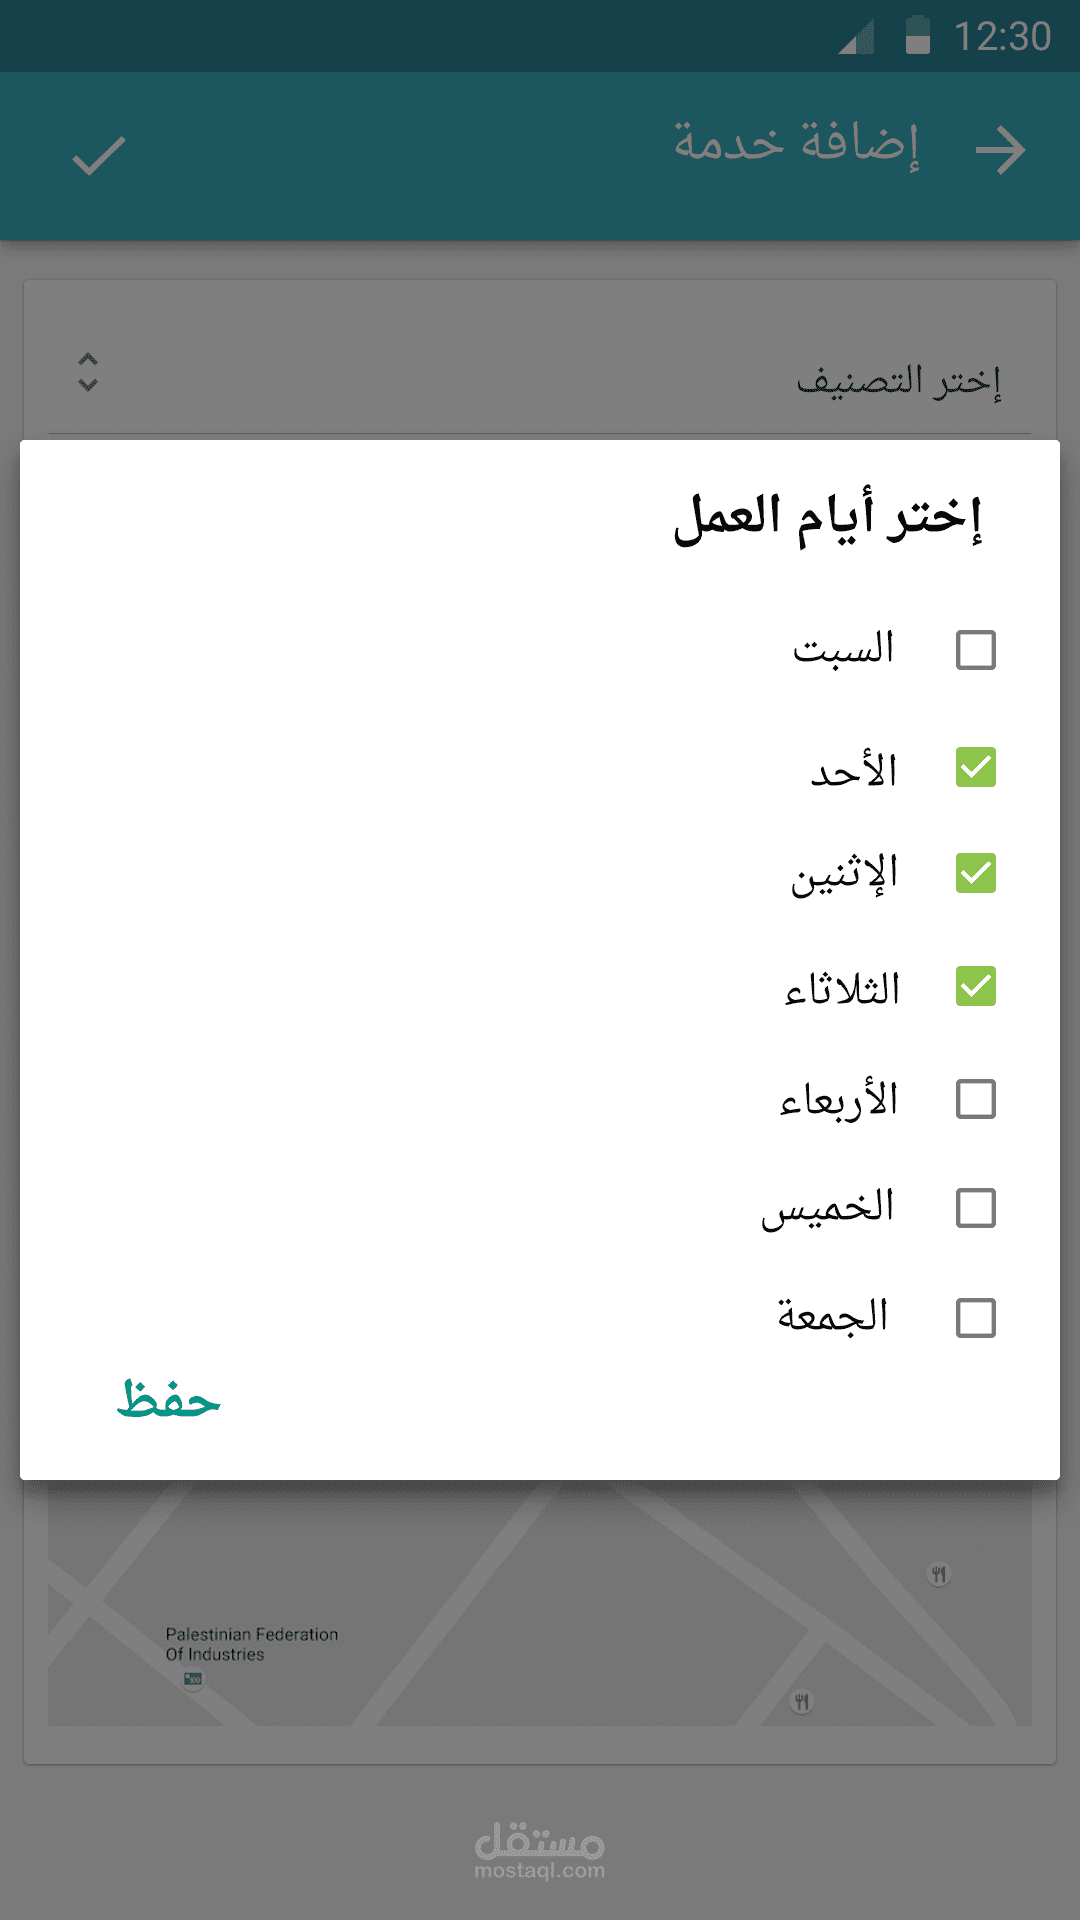
Task: Uncheck the الثلاثاء checkbox
Action: tap(976, 986)
